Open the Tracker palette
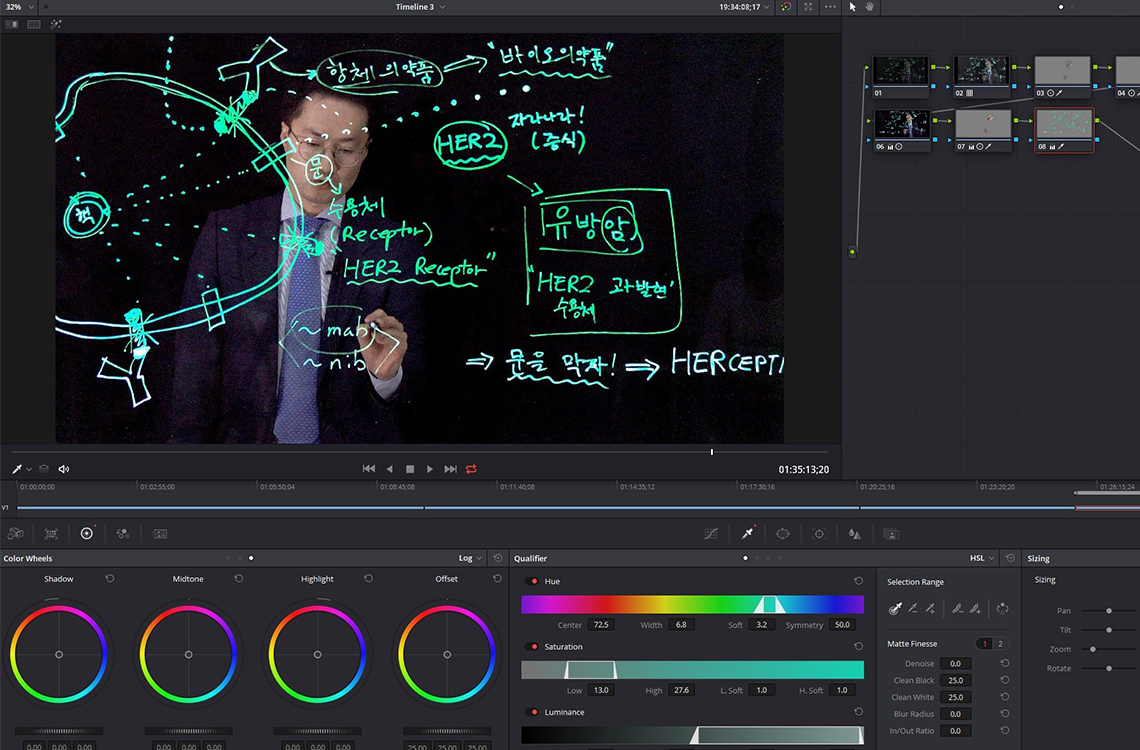This screenshot has width=1140, height=750. 819,534
